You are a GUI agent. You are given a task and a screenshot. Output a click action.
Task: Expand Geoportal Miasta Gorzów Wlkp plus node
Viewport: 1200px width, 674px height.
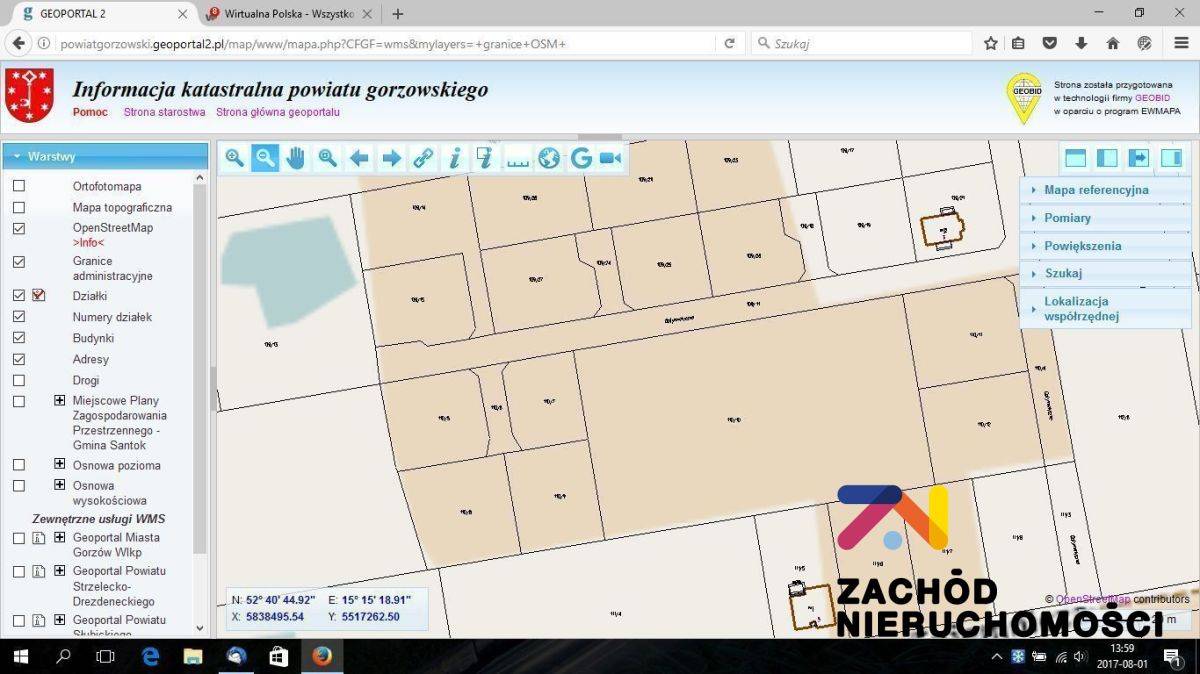coord(60,537)
